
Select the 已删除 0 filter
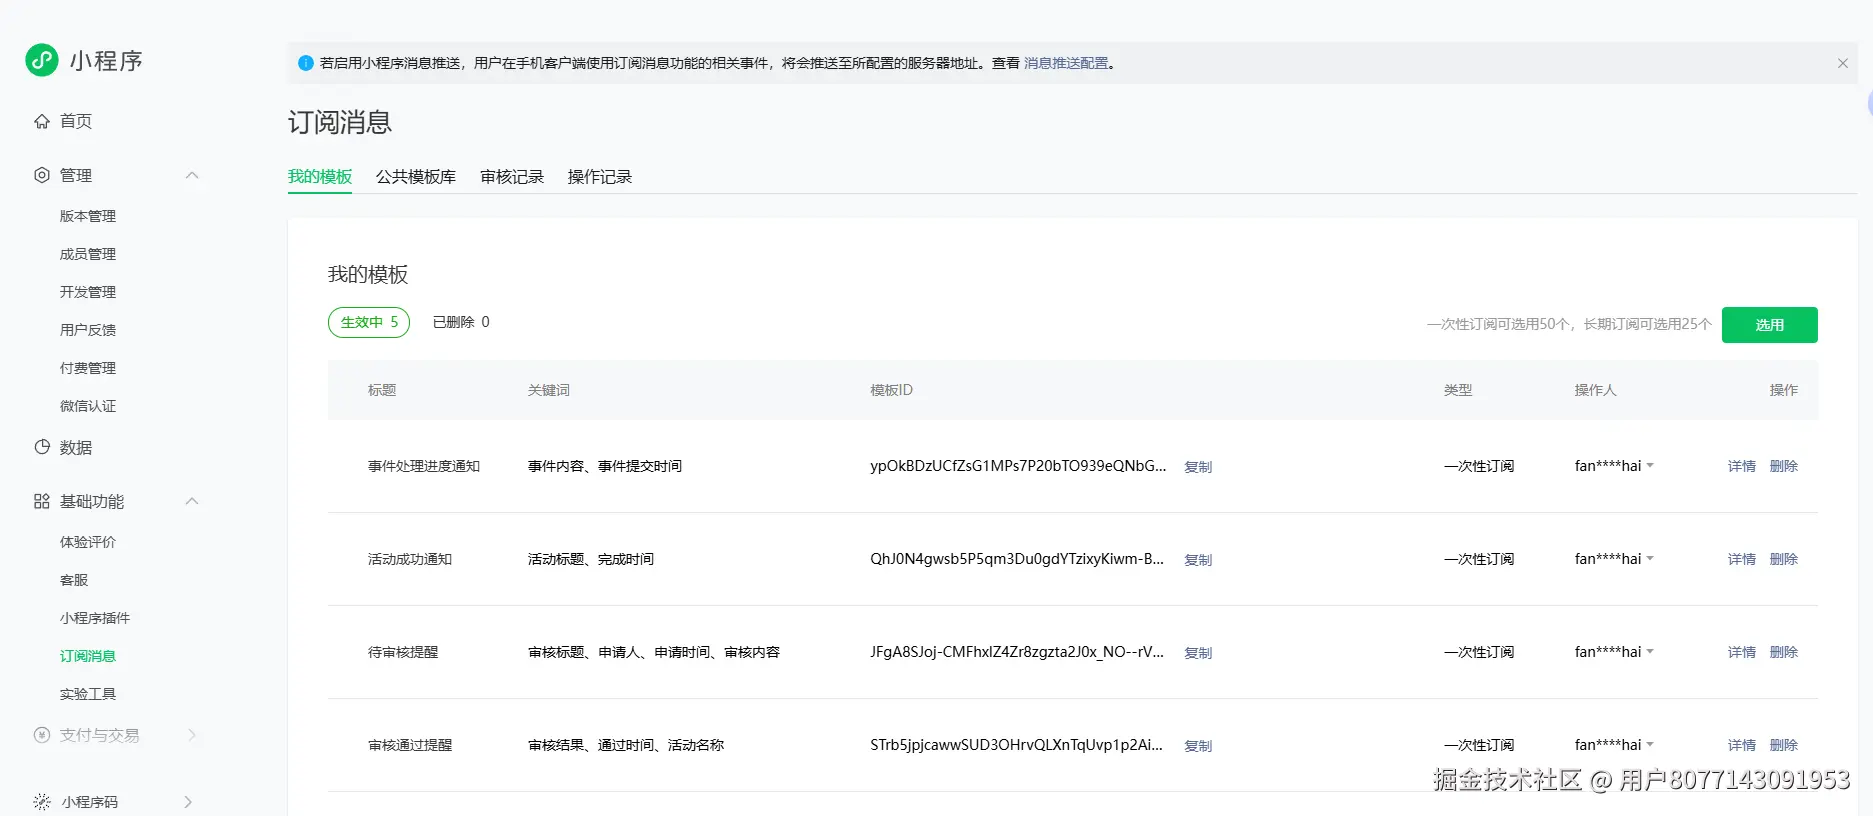pyautogui.click(x=461, y=322)
